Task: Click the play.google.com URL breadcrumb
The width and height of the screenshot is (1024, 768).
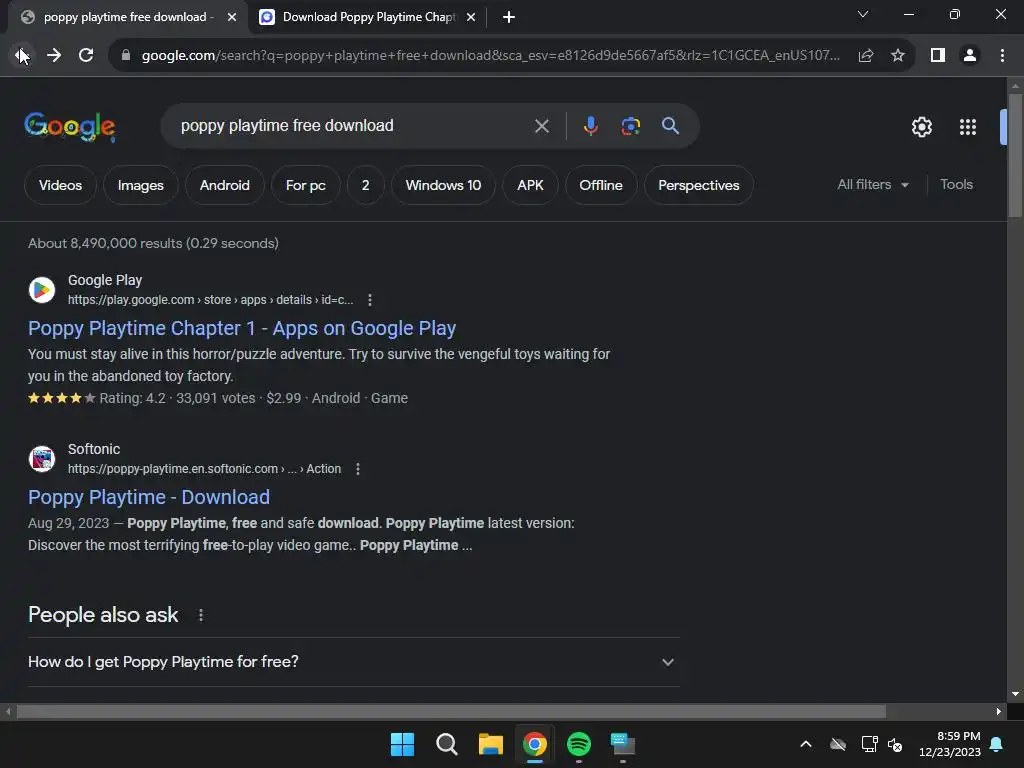Action: [x=210, y=300]
